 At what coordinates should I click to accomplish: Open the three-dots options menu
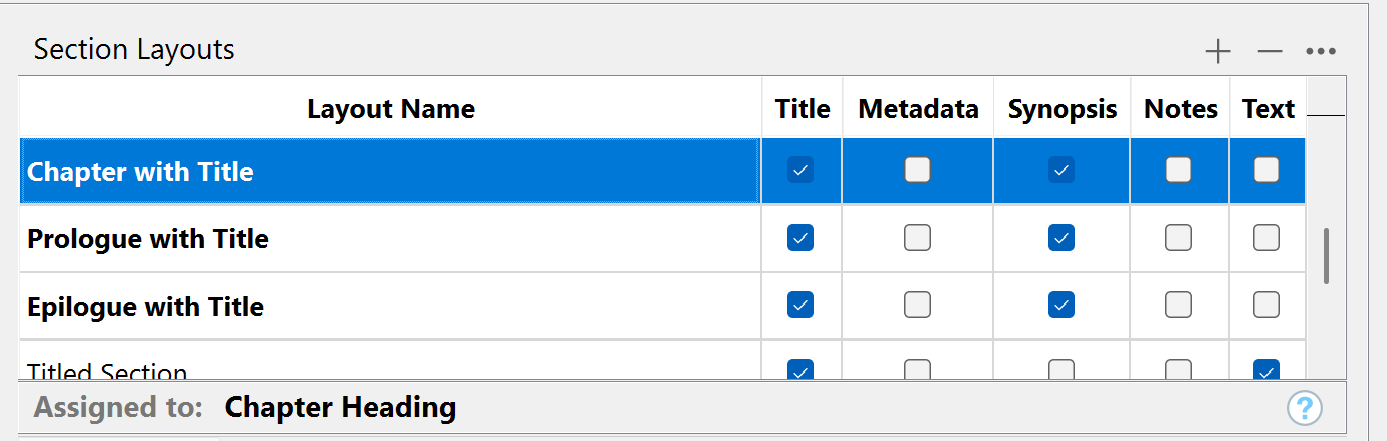tap(1321, 52)
